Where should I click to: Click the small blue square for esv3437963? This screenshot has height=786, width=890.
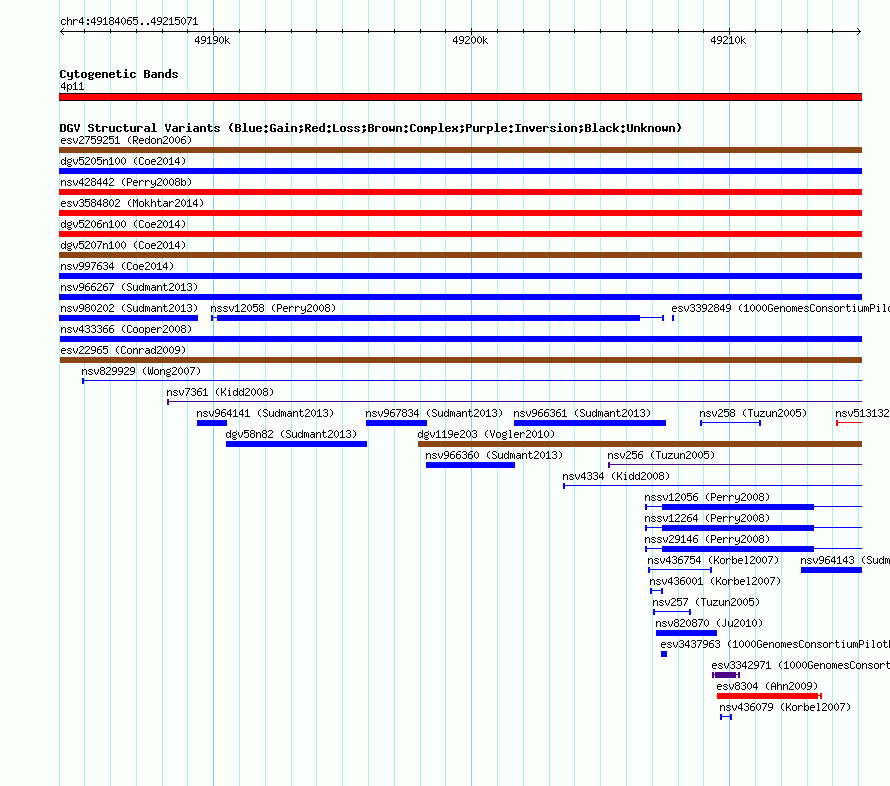coord(664,654)
